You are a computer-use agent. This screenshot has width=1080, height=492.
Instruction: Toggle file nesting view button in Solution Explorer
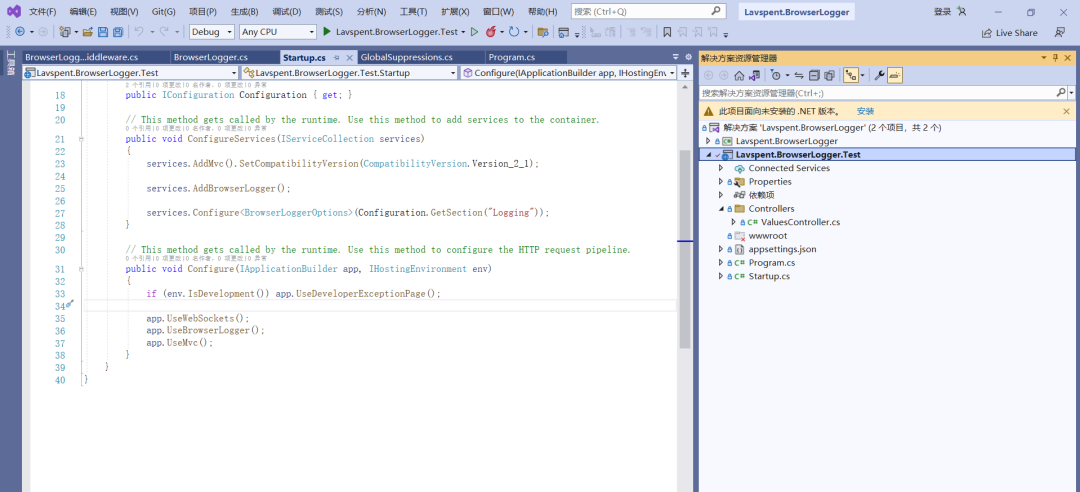851,75
